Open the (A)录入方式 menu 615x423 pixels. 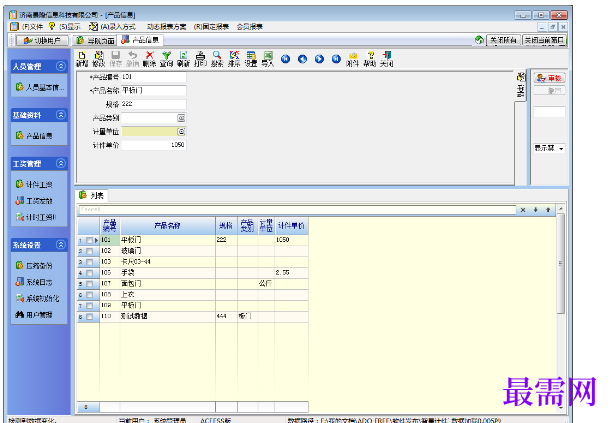[118, 27]
